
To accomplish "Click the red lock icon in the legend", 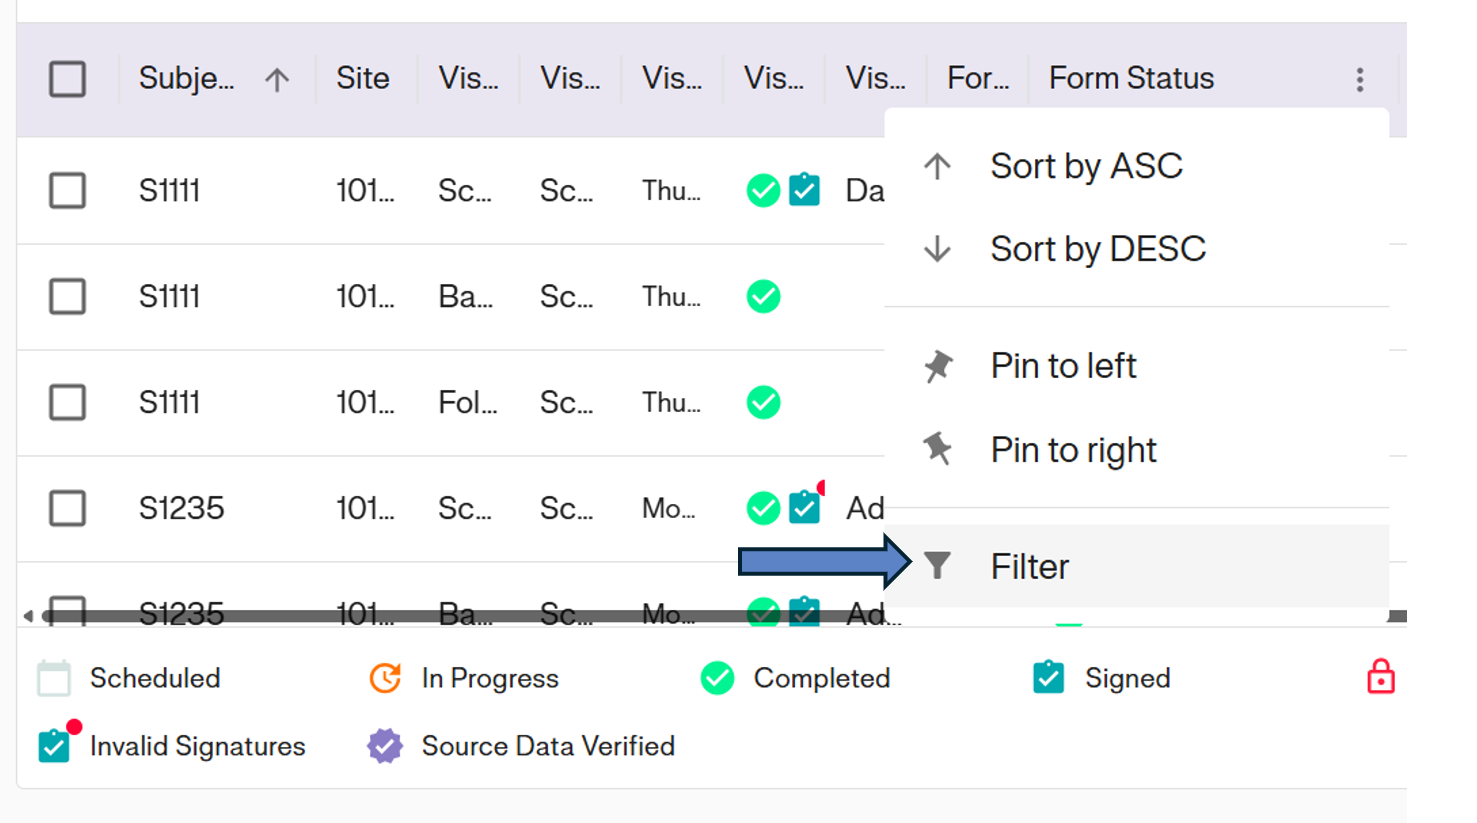I will tap(1381, 678).
